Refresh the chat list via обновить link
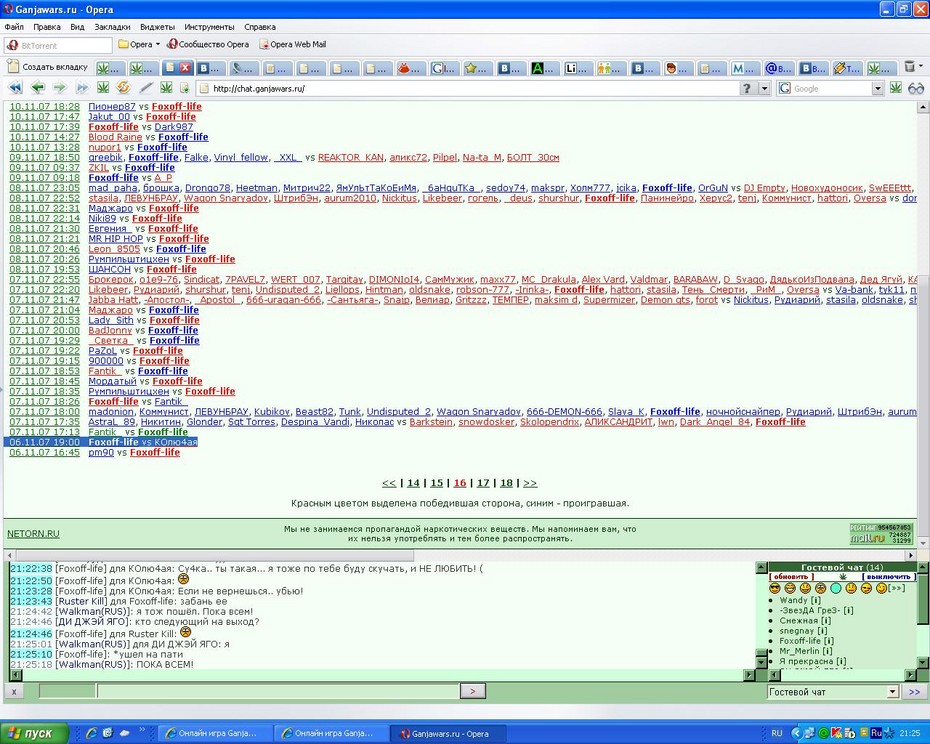Image resolution: width=930 pixels, height=744 pixels. coord(792,577)
